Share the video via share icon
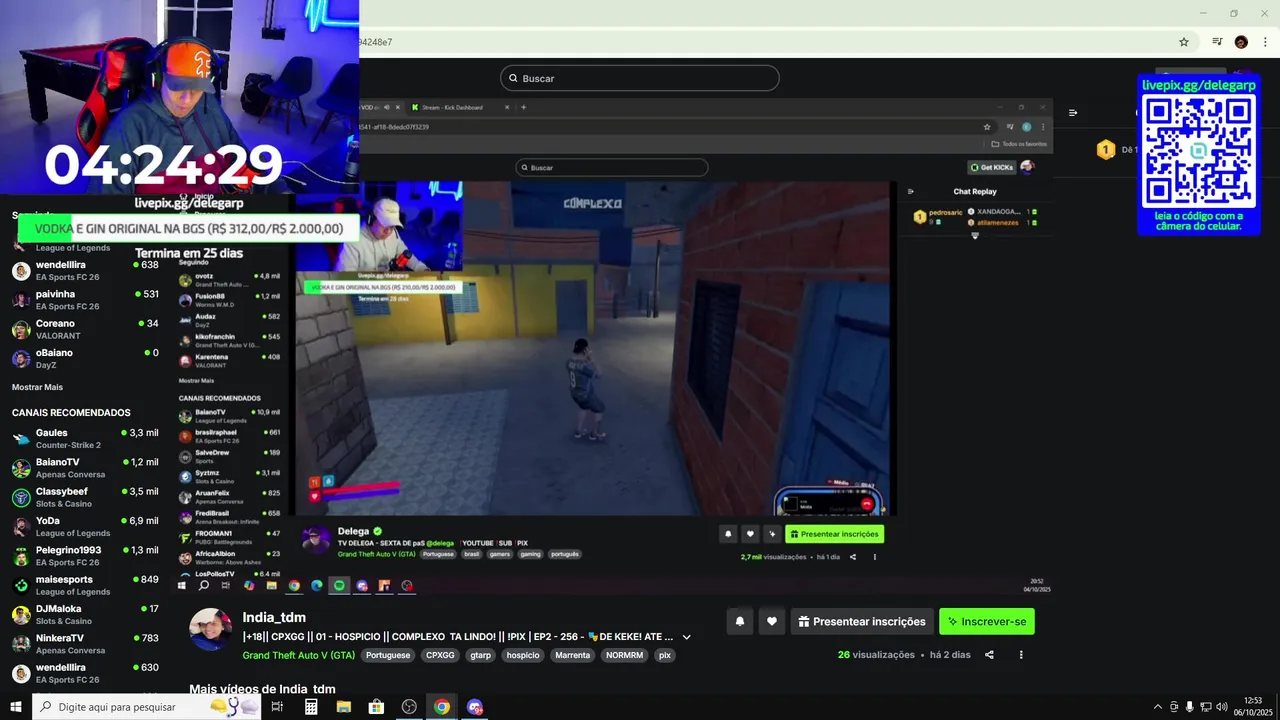1280x720 pixels. [989, 655]
